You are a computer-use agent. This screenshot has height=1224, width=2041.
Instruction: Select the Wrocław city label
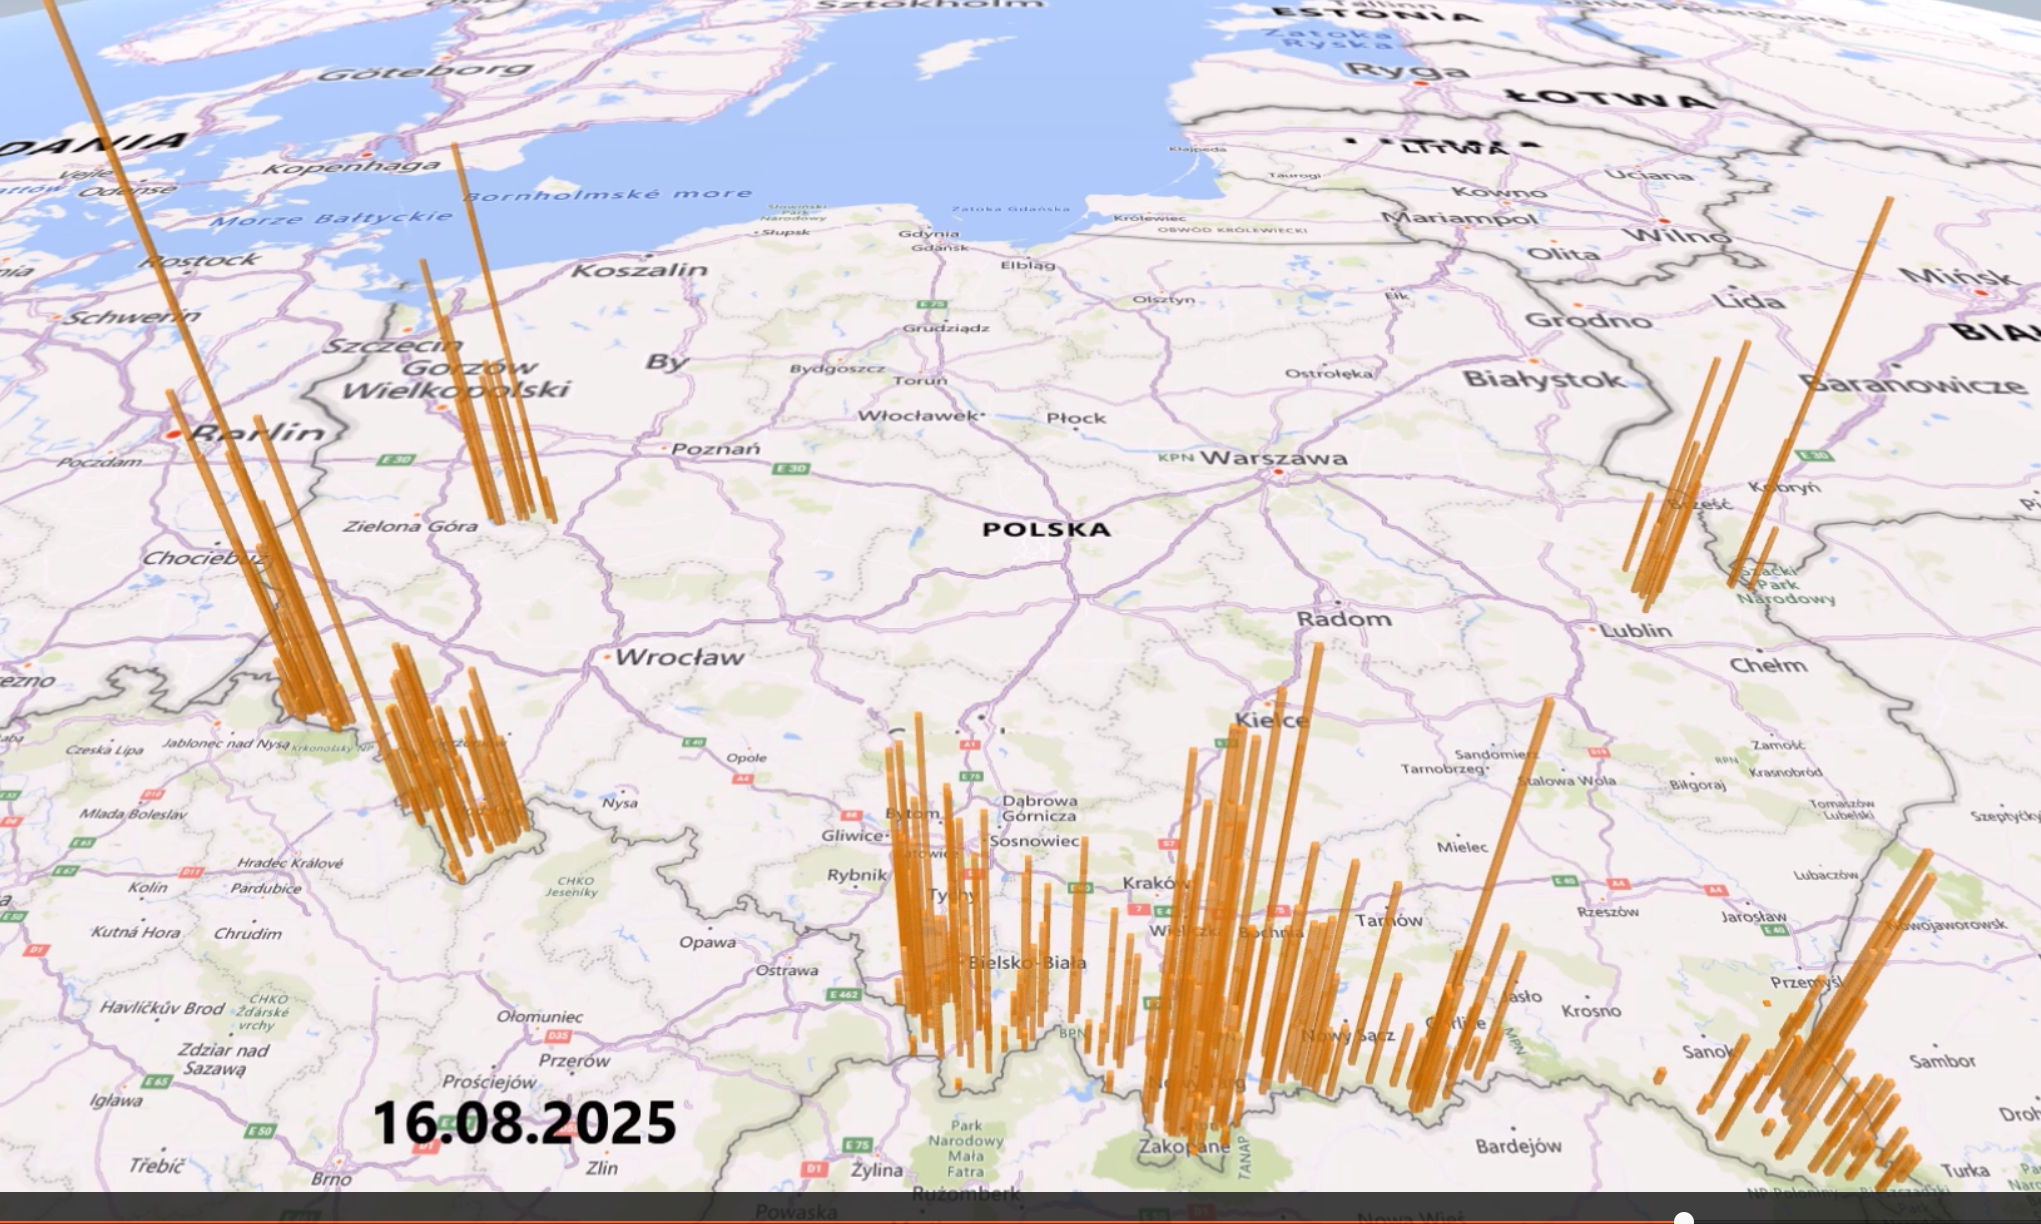679,657
